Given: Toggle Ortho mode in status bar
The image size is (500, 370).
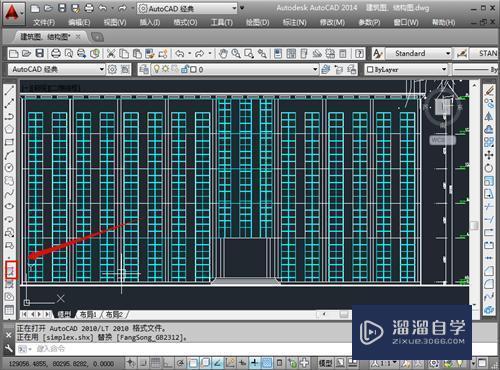Looking at the screenshot, I should click(167, 363).
